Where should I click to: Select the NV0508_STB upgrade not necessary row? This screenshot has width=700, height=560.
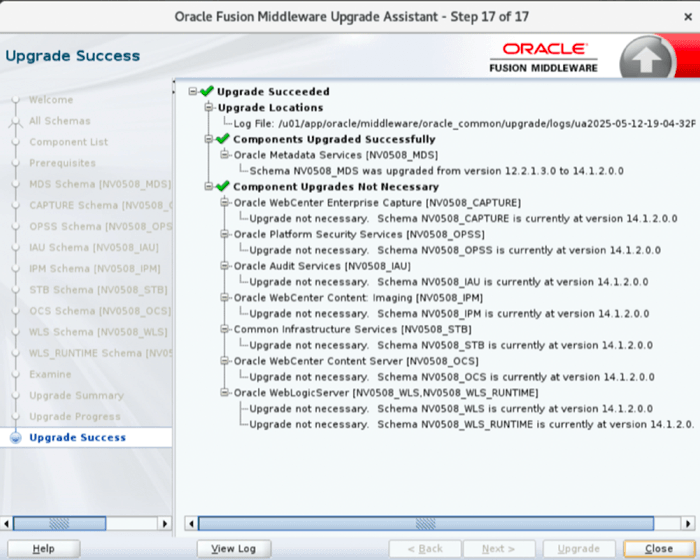point(451,345)
